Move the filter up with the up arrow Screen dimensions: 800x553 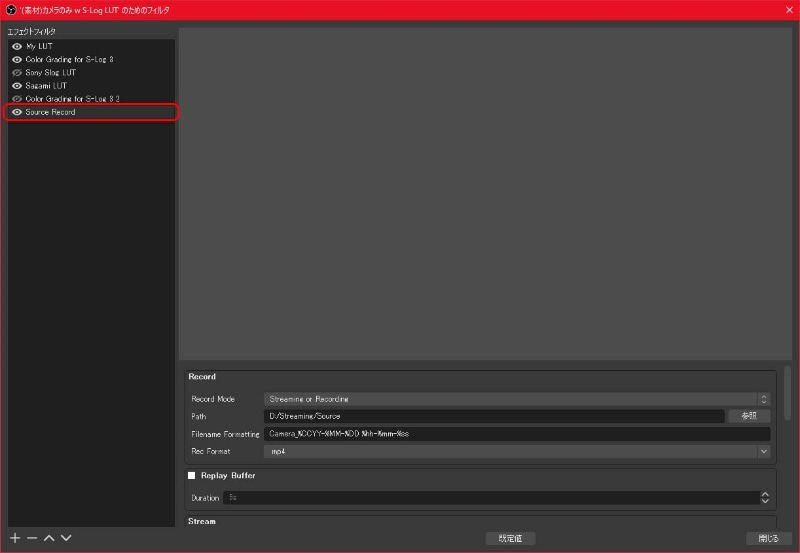click(x=49, y=538)
